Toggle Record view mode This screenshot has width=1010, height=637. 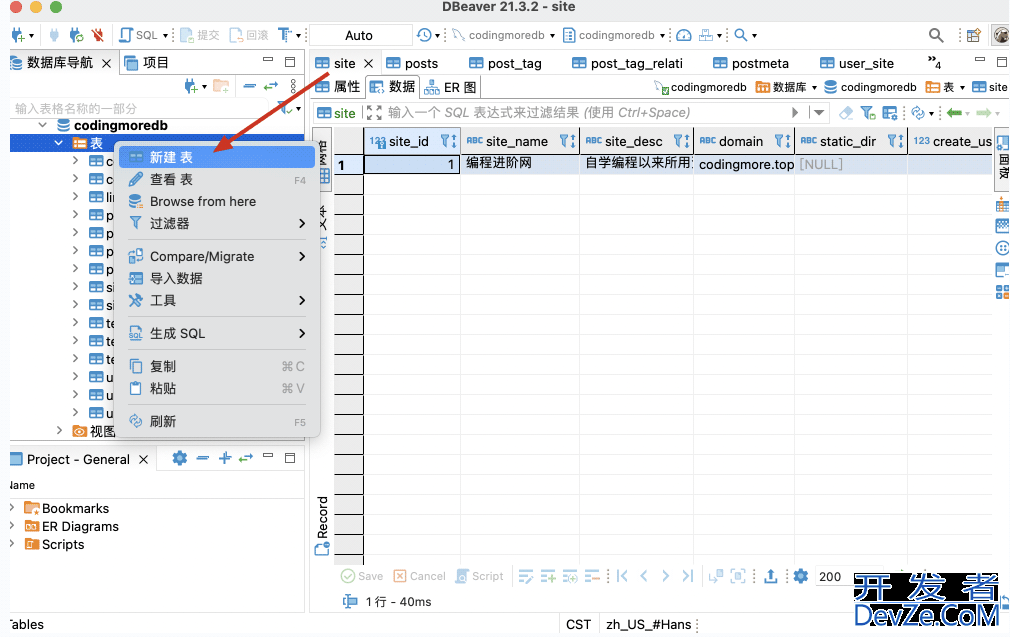pos(322,526)
